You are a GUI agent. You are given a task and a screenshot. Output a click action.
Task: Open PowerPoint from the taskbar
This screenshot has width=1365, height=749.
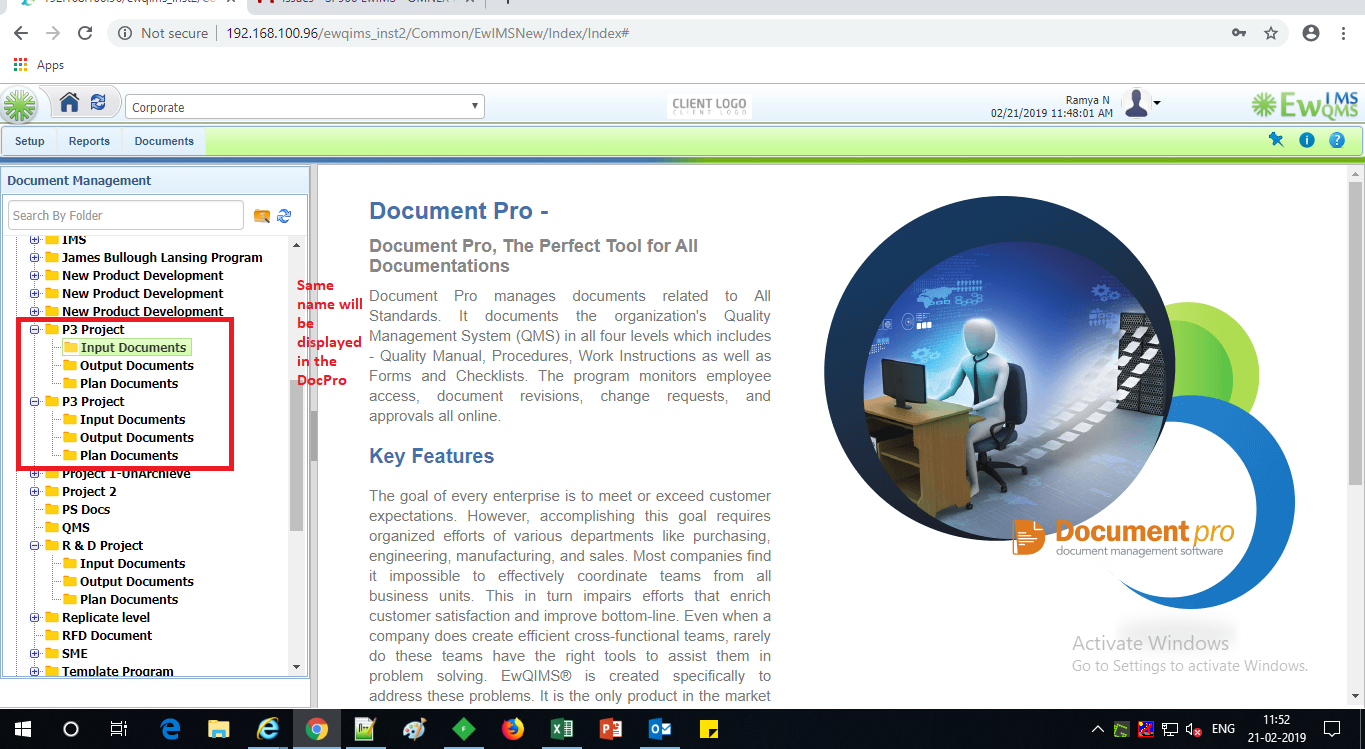611,729
